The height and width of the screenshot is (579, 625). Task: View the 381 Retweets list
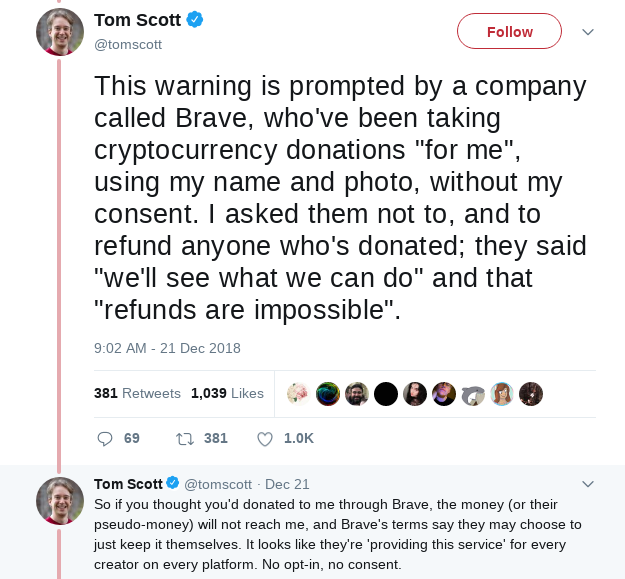click(x=137, y=394)
